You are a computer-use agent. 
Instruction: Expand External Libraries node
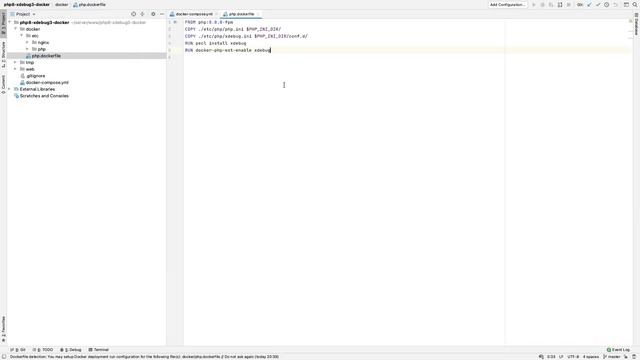tap(10, 89)
